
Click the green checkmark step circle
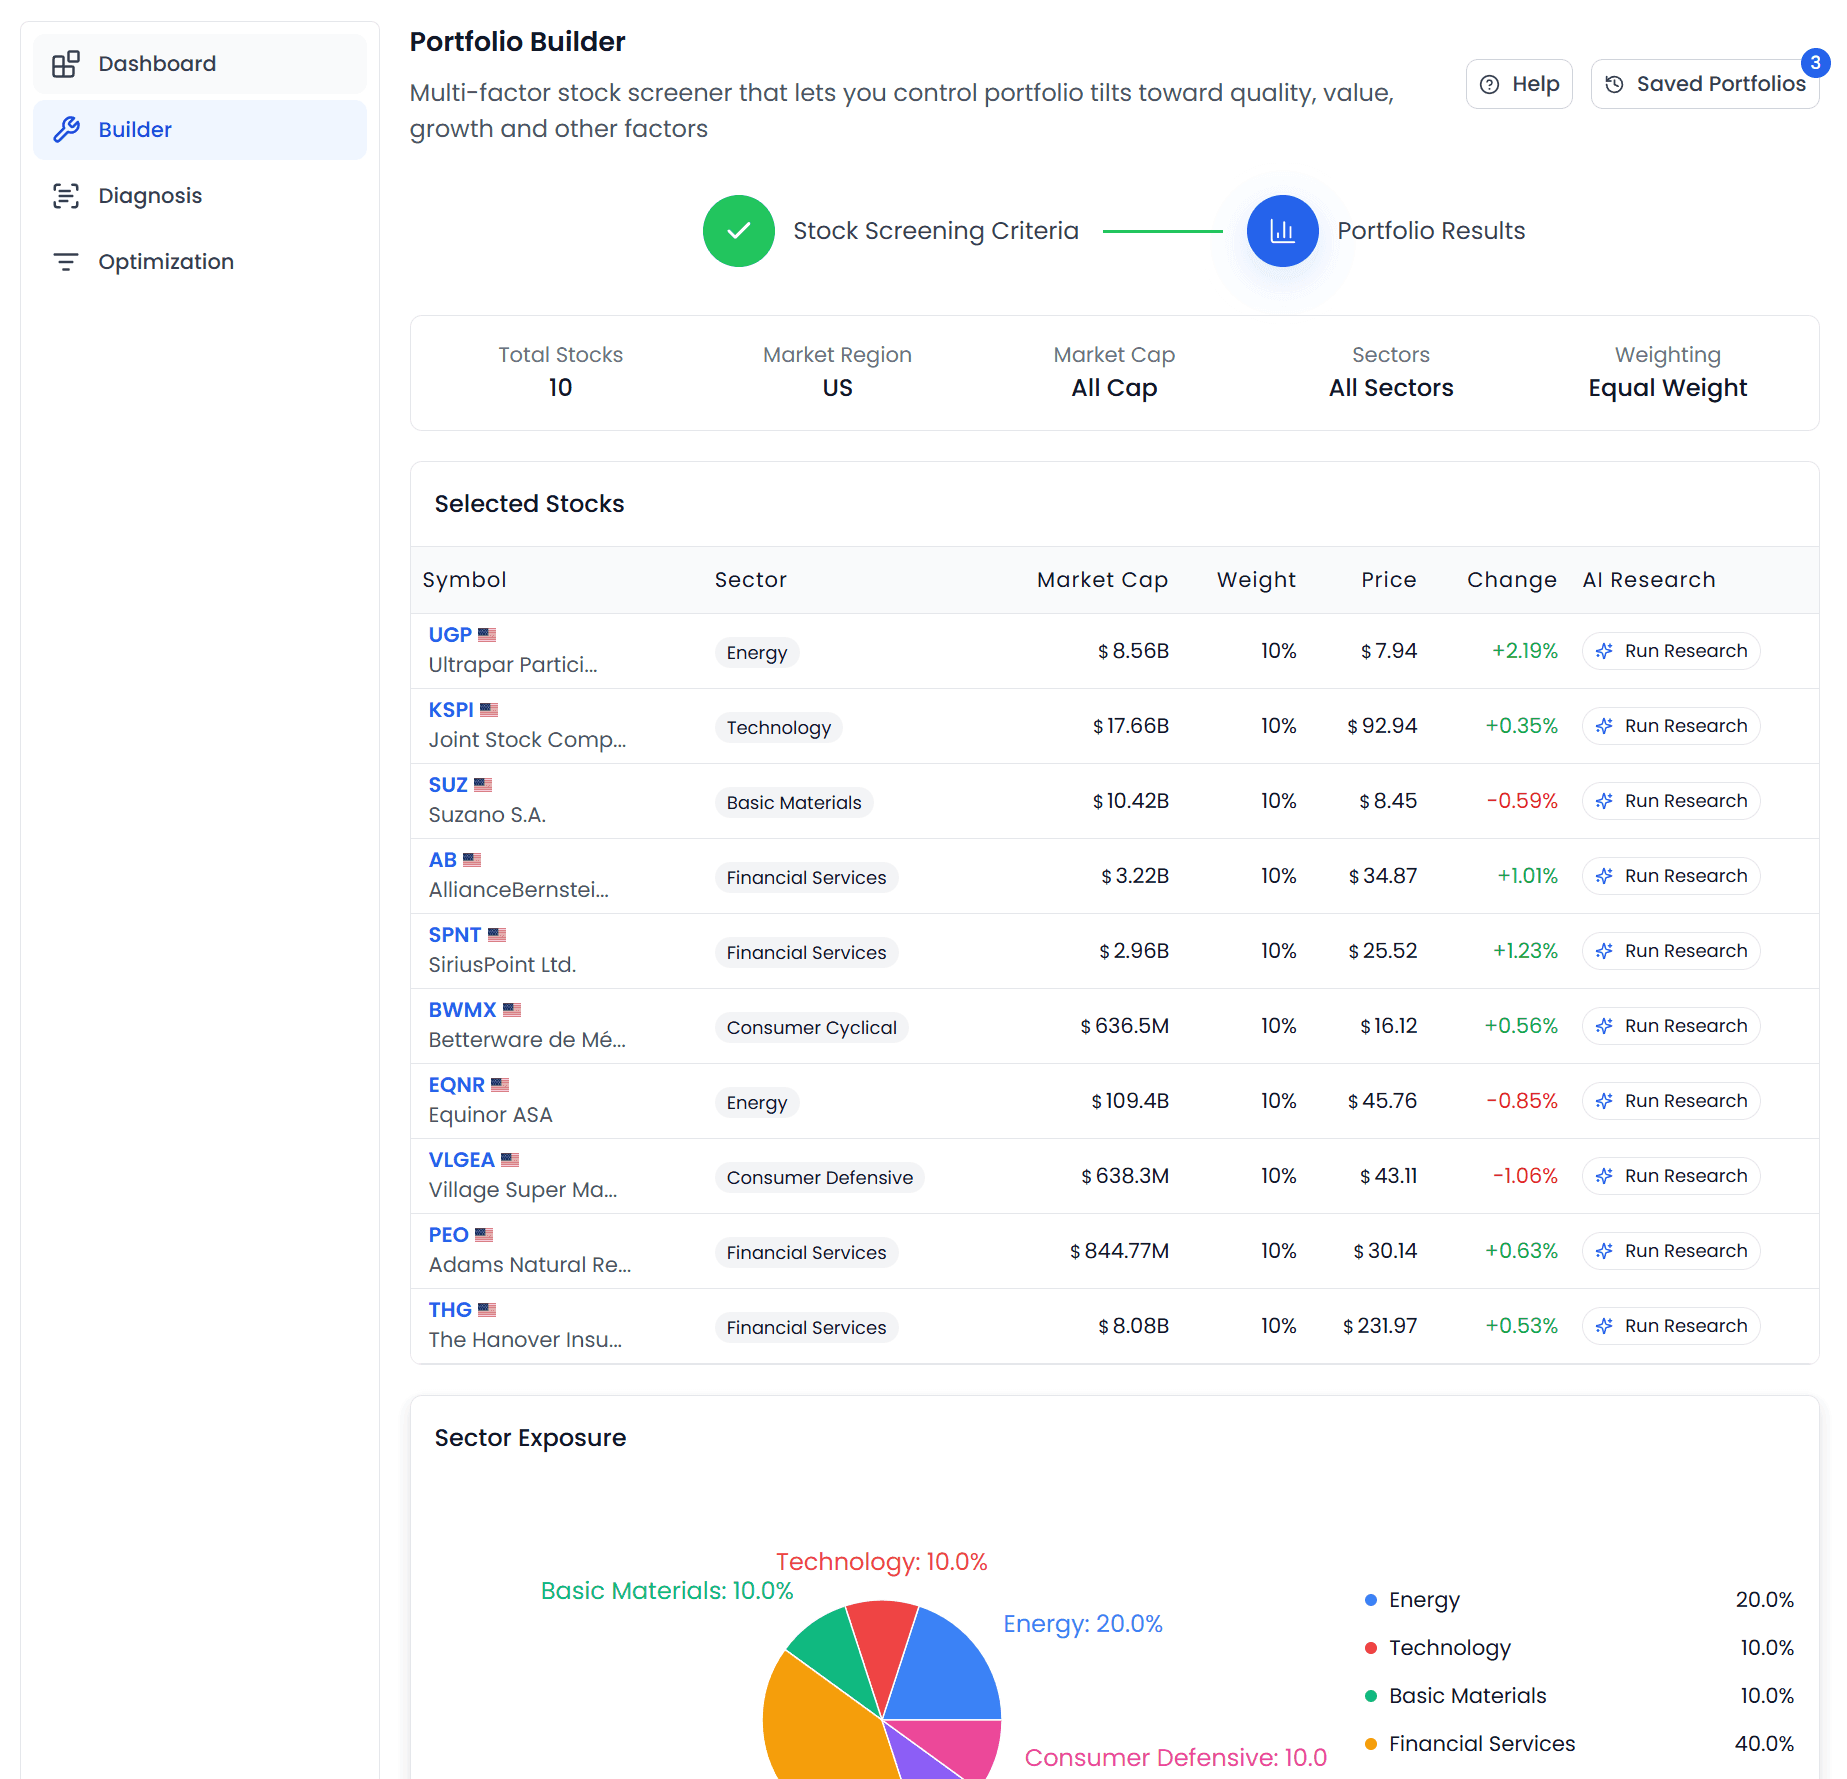pyautogui.click(x=739, y=231)
